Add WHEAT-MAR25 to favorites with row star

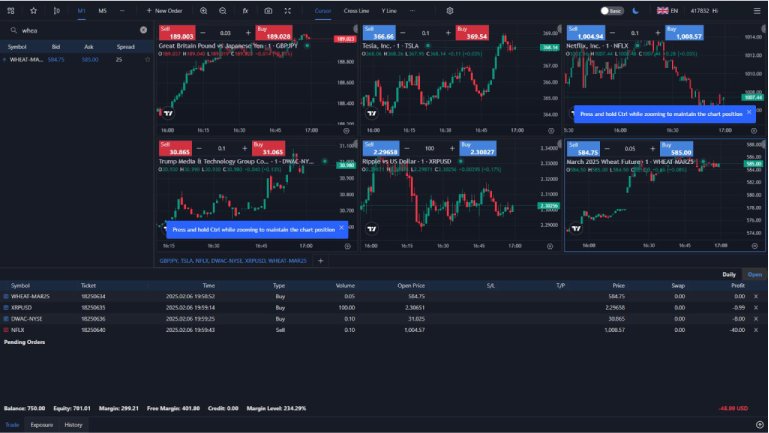coord(147,59)
